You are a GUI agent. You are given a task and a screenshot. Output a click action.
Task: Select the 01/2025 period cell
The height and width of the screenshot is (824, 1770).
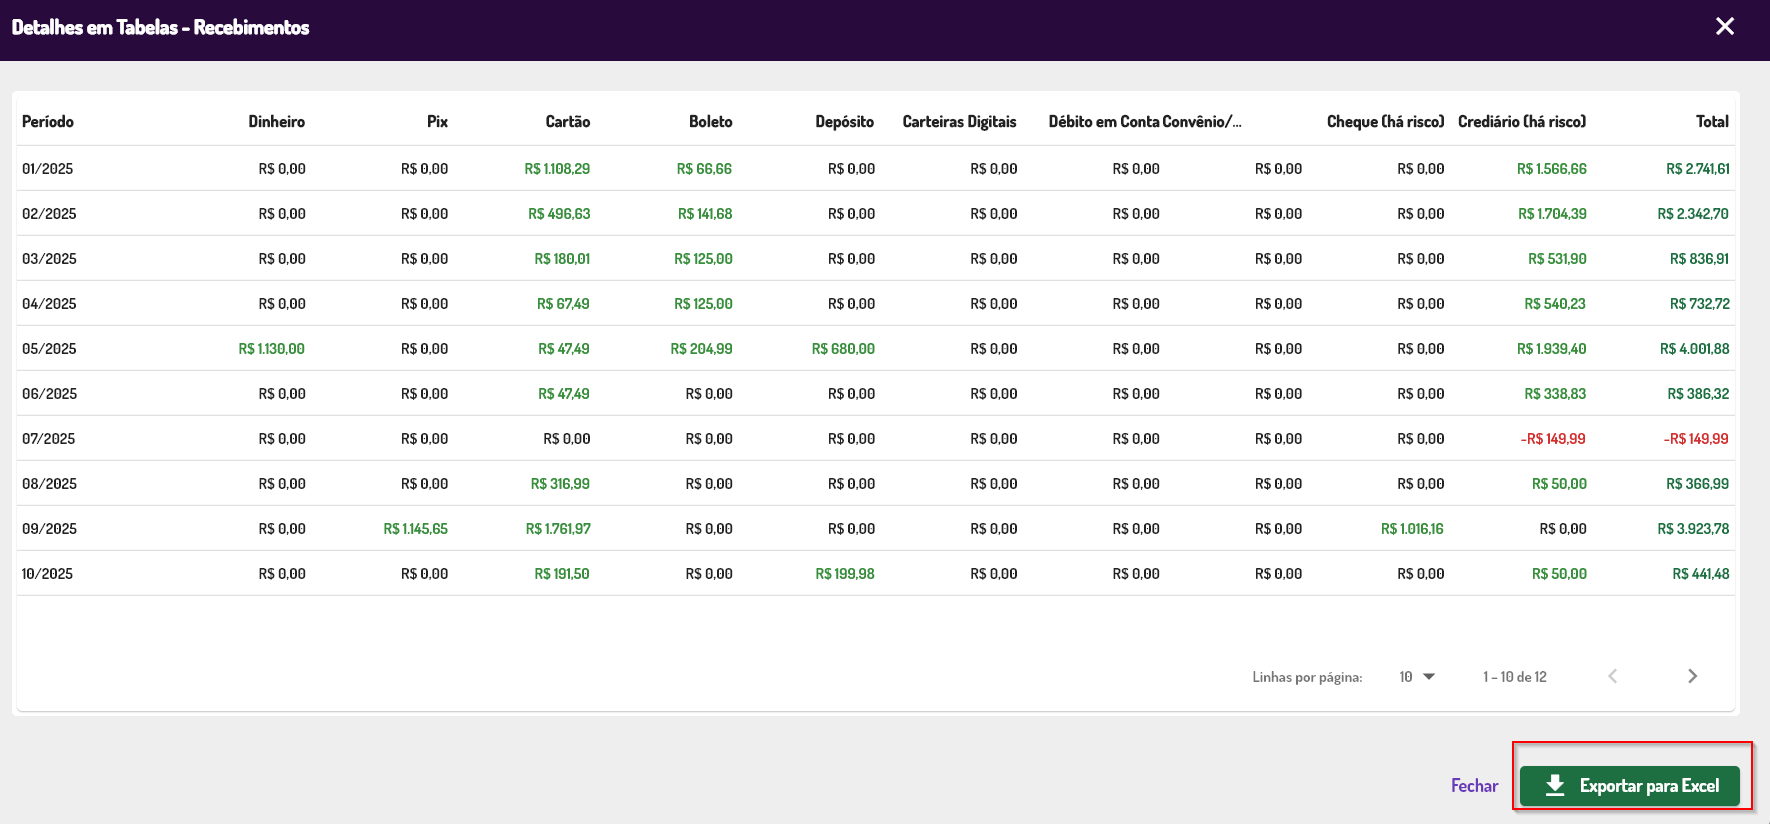(48, 169)
